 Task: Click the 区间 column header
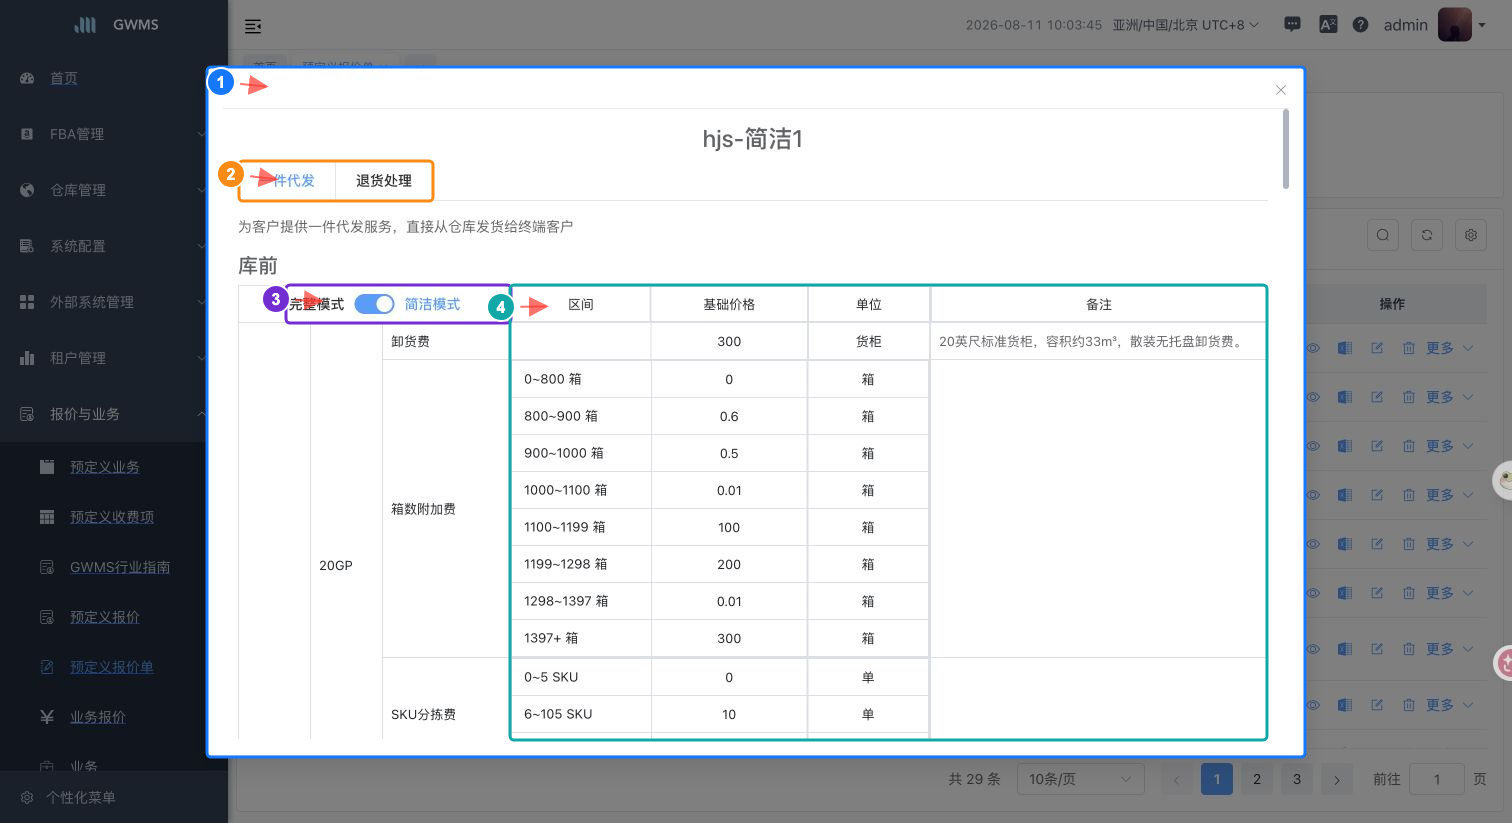(x=581, y=304)
